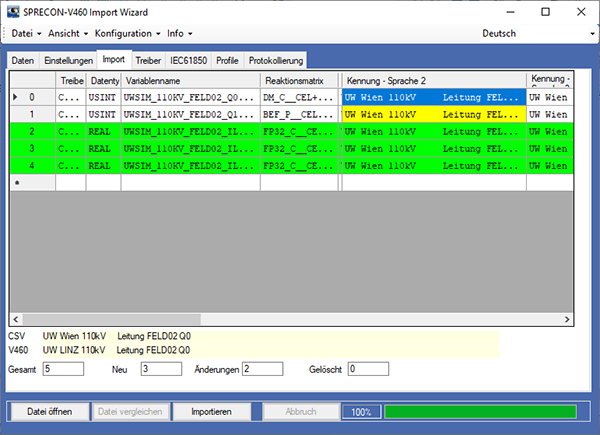Screen dimensions: 600x435
Task: Click the Gesamt count field
Action: coord(63,369)
